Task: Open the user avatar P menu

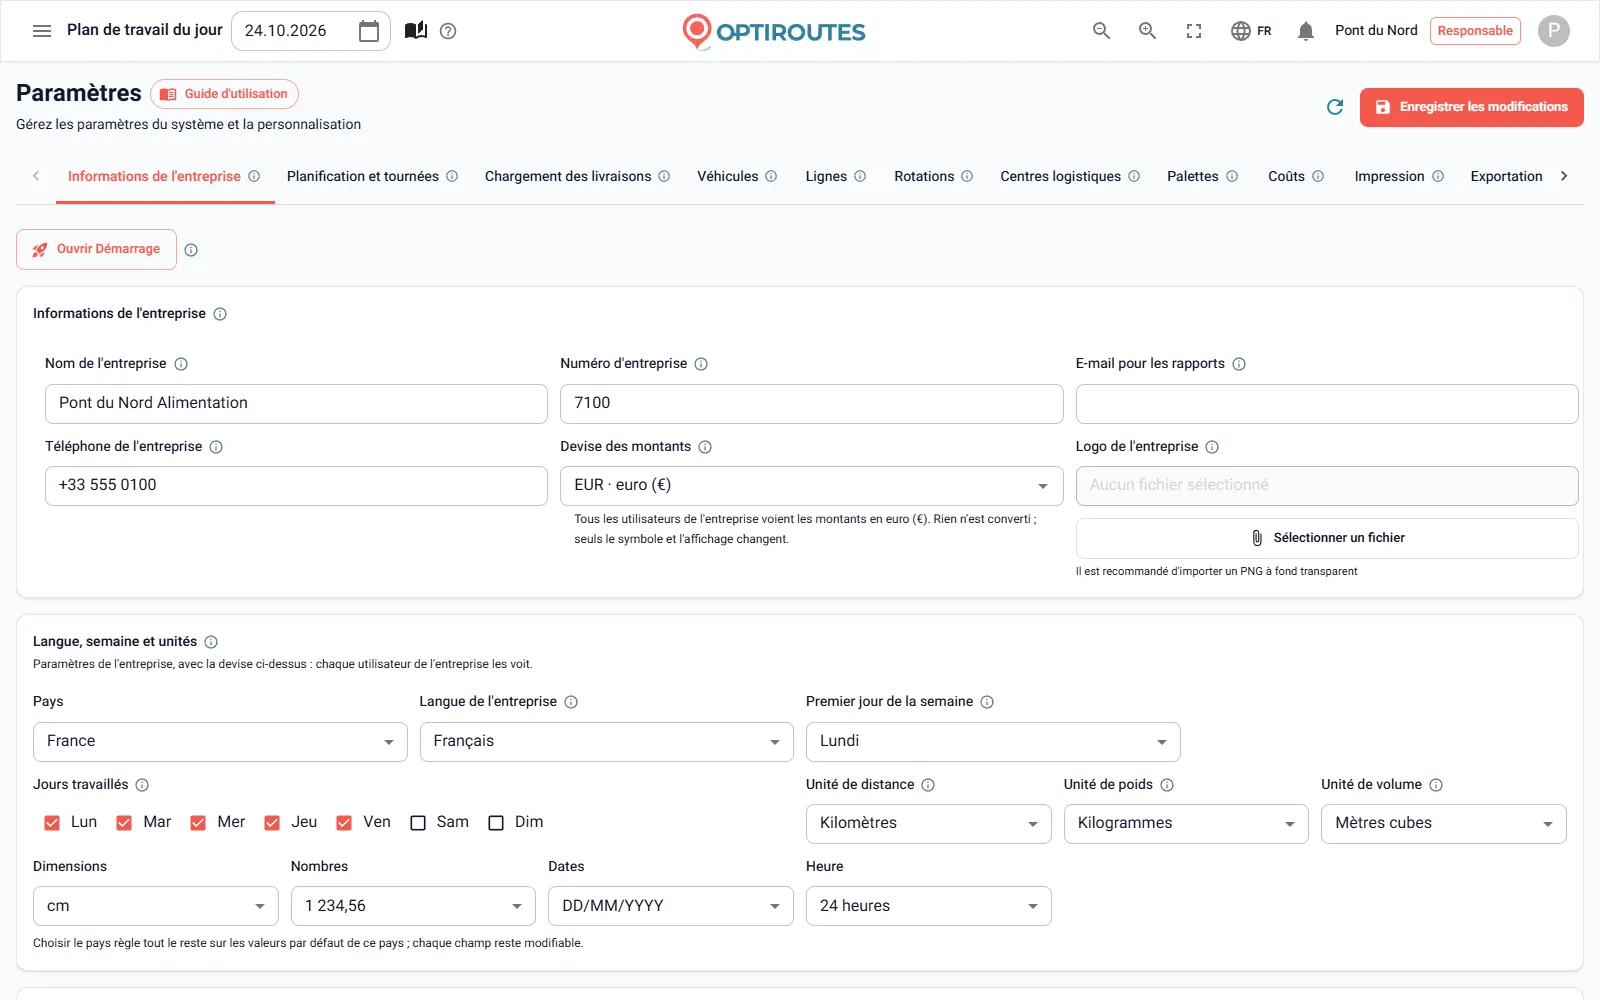Action: click(1553, 31)
